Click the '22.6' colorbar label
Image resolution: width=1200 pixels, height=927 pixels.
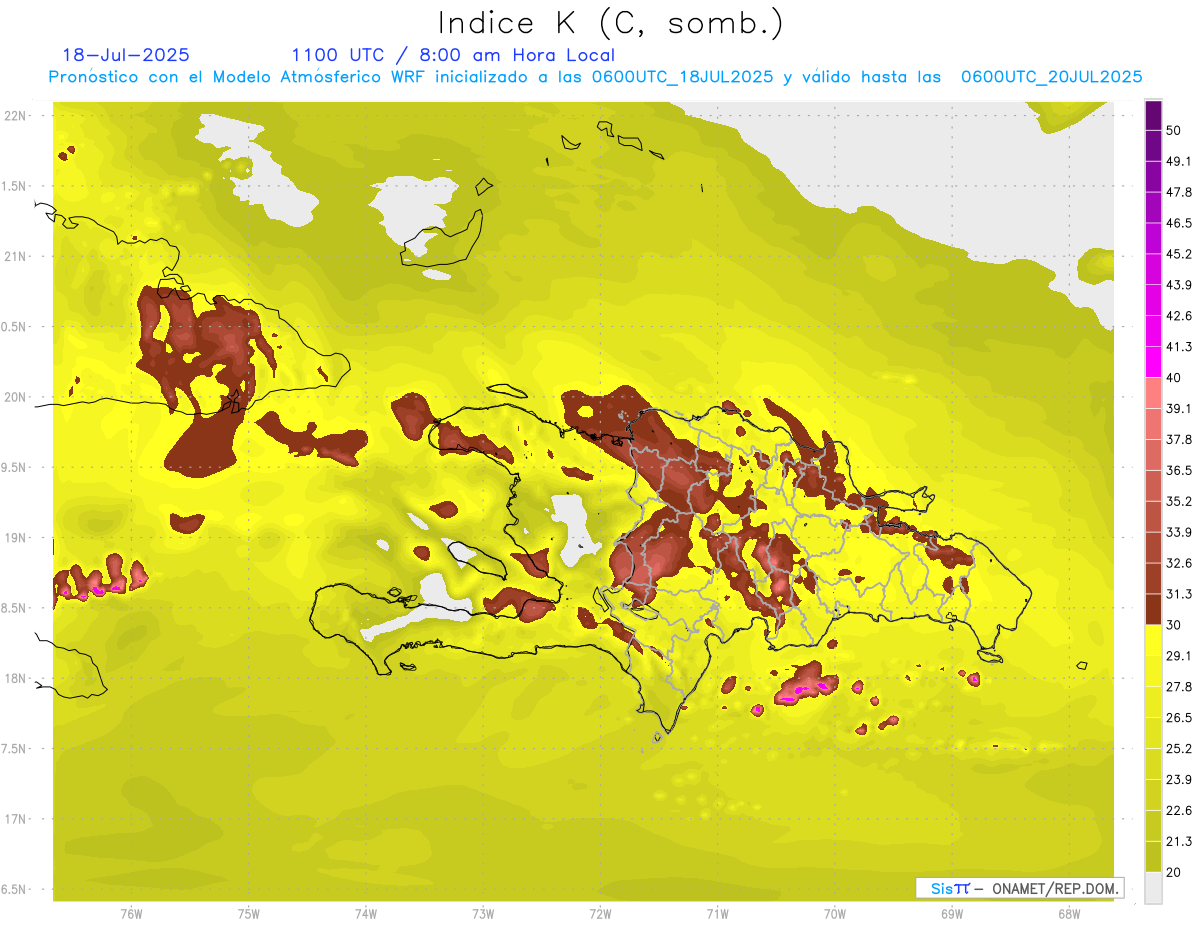[1180, 810]
